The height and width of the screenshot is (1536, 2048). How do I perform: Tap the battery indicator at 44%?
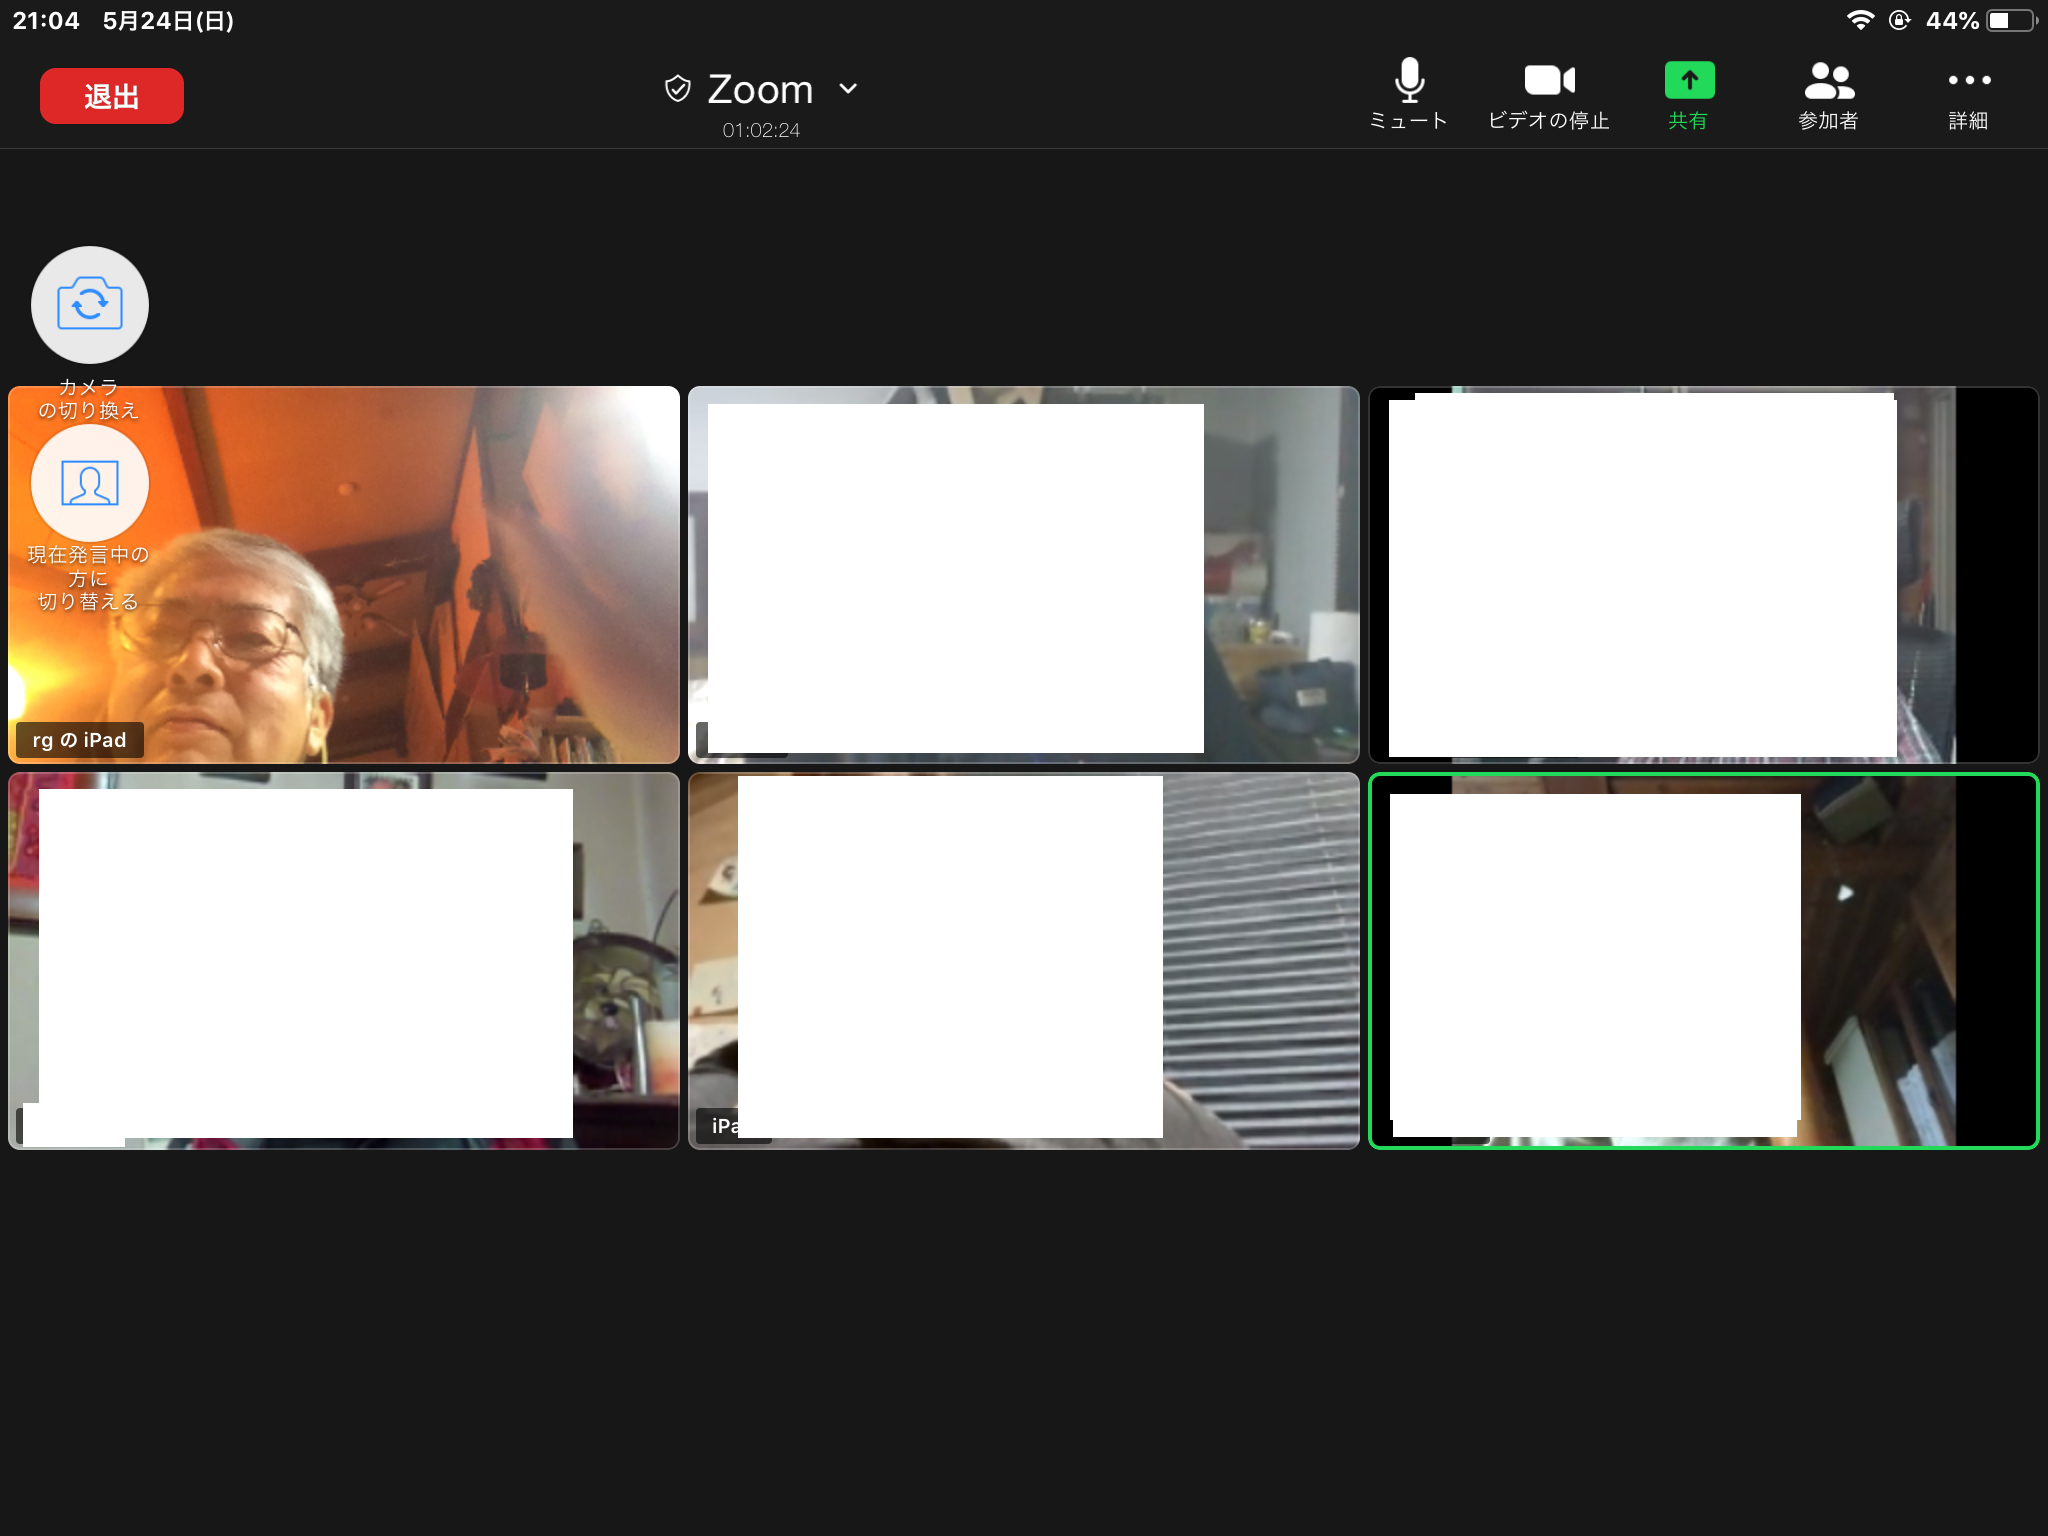2011,20
